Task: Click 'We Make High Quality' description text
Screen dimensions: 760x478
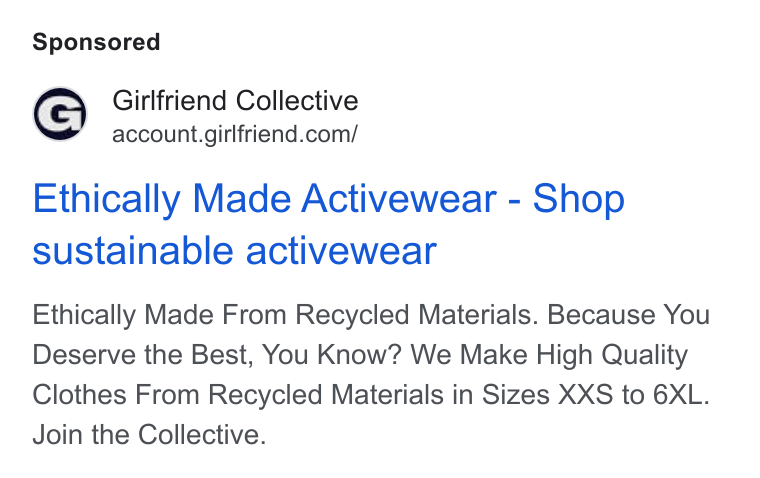Action: pos(549,356)
